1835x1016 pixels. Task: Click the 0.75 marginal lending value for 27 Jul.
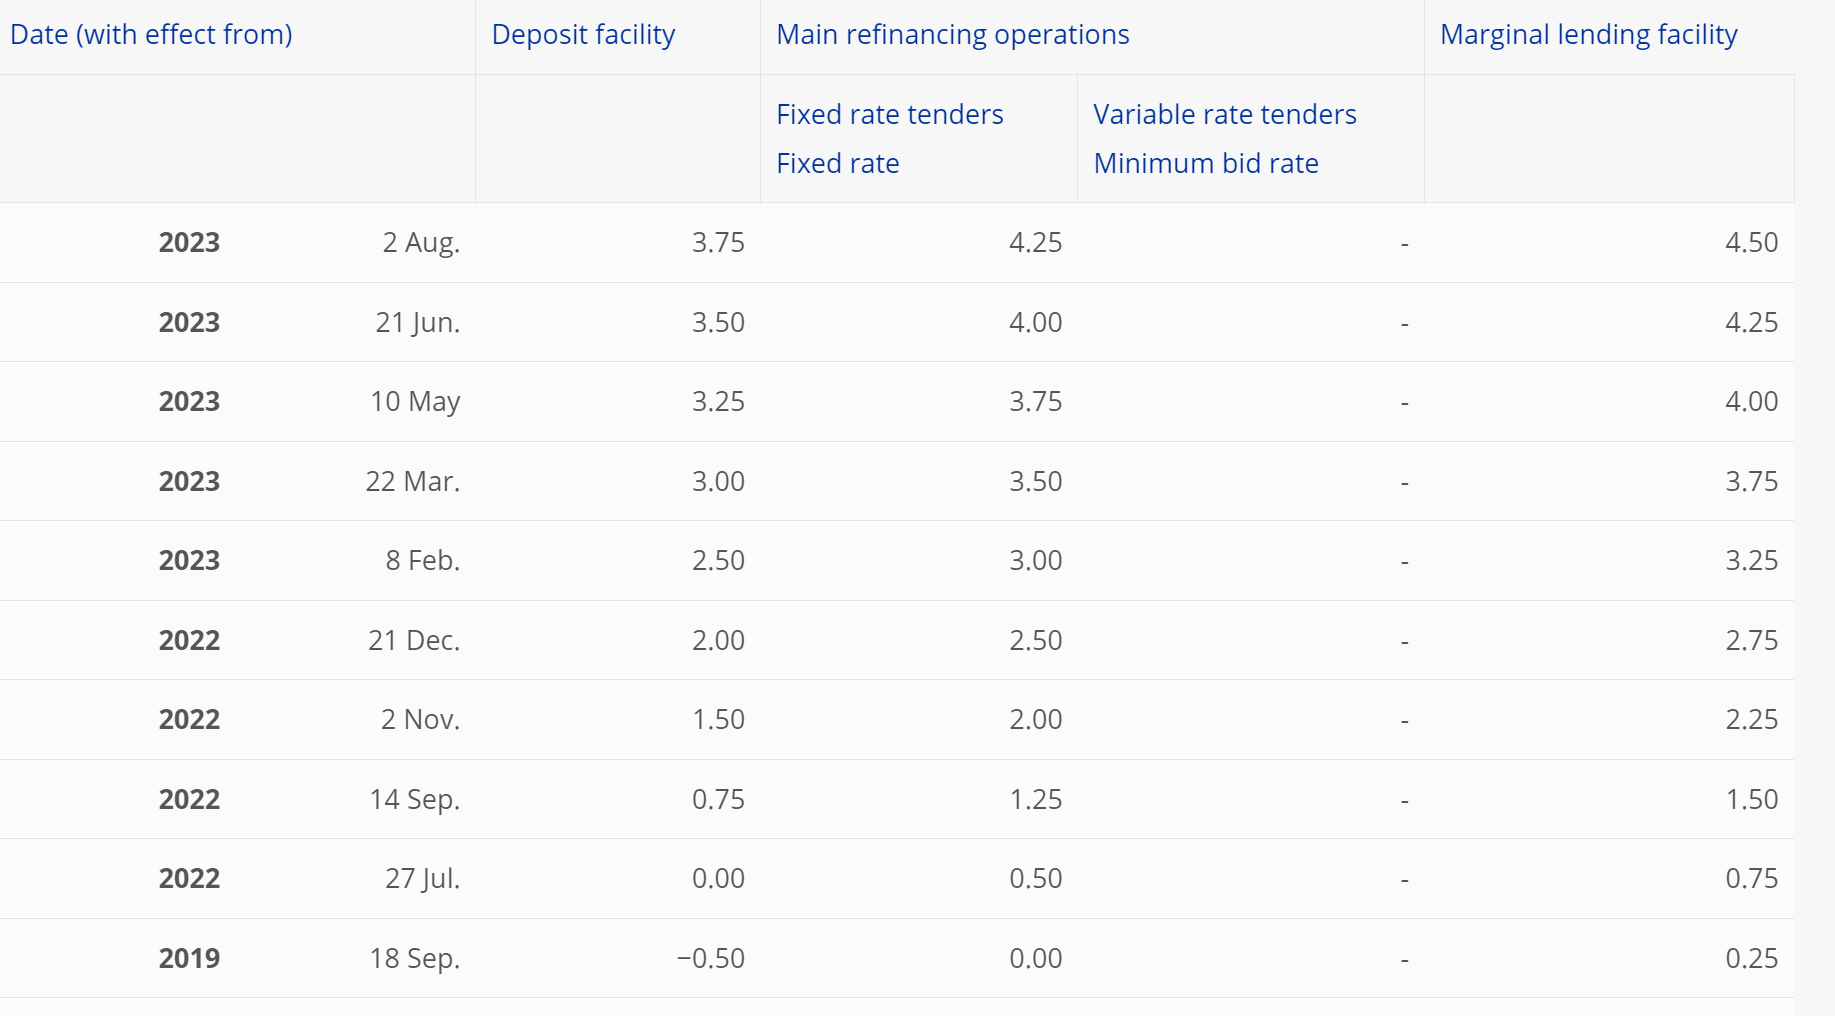click(1751, 879)
